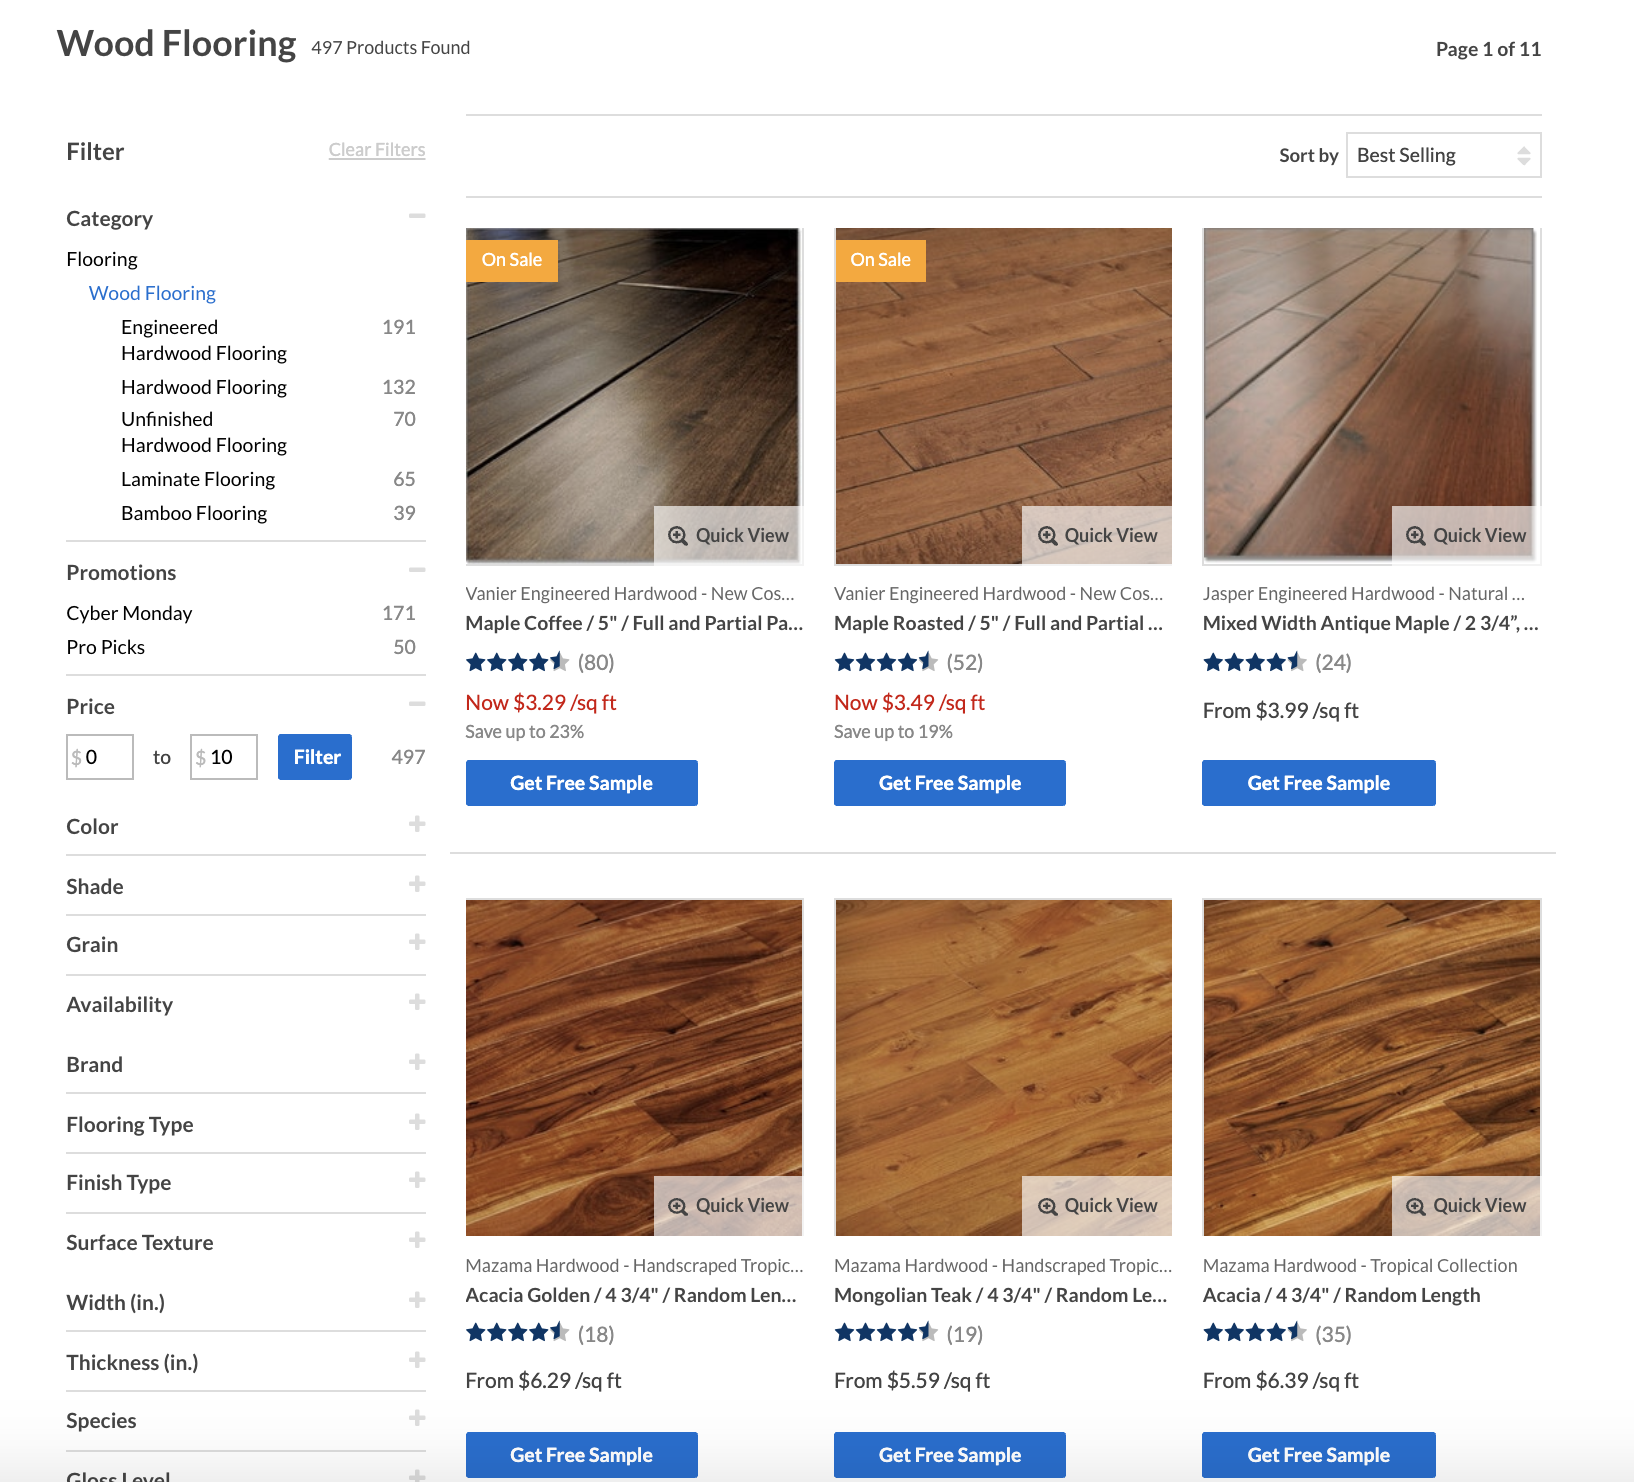Click the Clear Filters link
The height and width of the screenshot is (1482, 1634).
377,150
